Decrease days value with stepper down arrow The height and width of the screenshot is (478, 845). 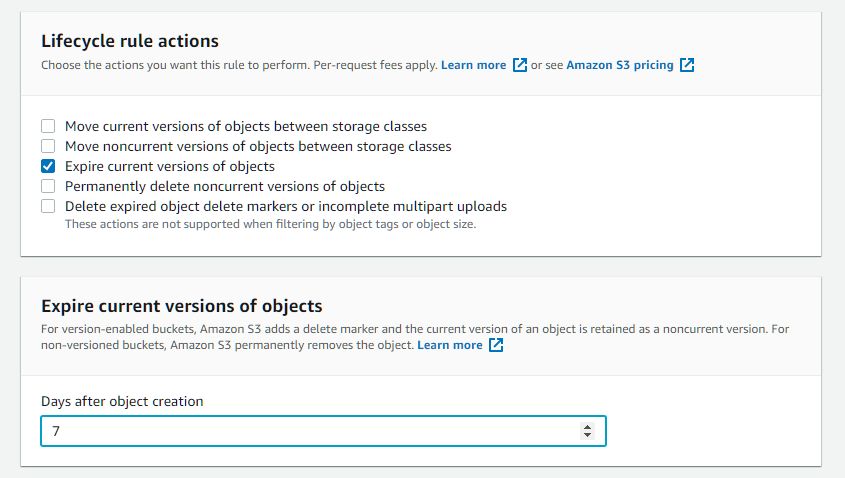[x=587, y=436]
